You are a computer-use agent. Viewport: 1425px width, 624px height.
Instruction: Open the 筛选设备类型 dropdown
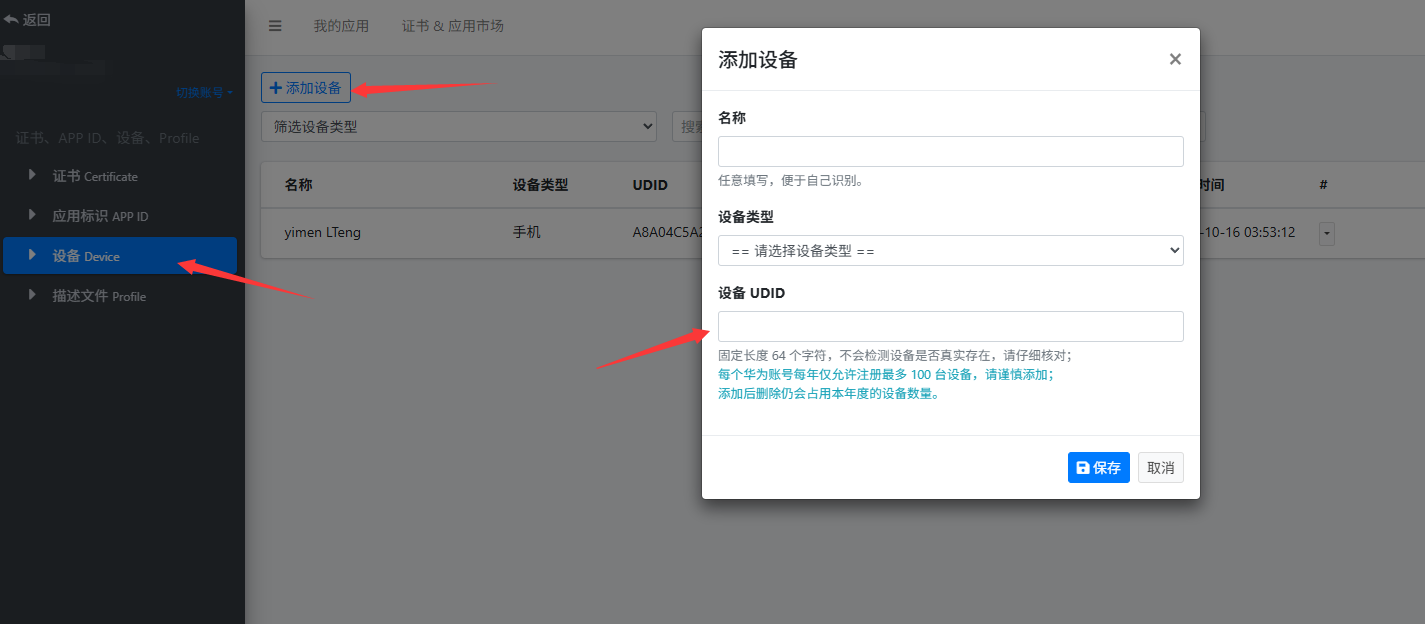click(x=459, y=127)
